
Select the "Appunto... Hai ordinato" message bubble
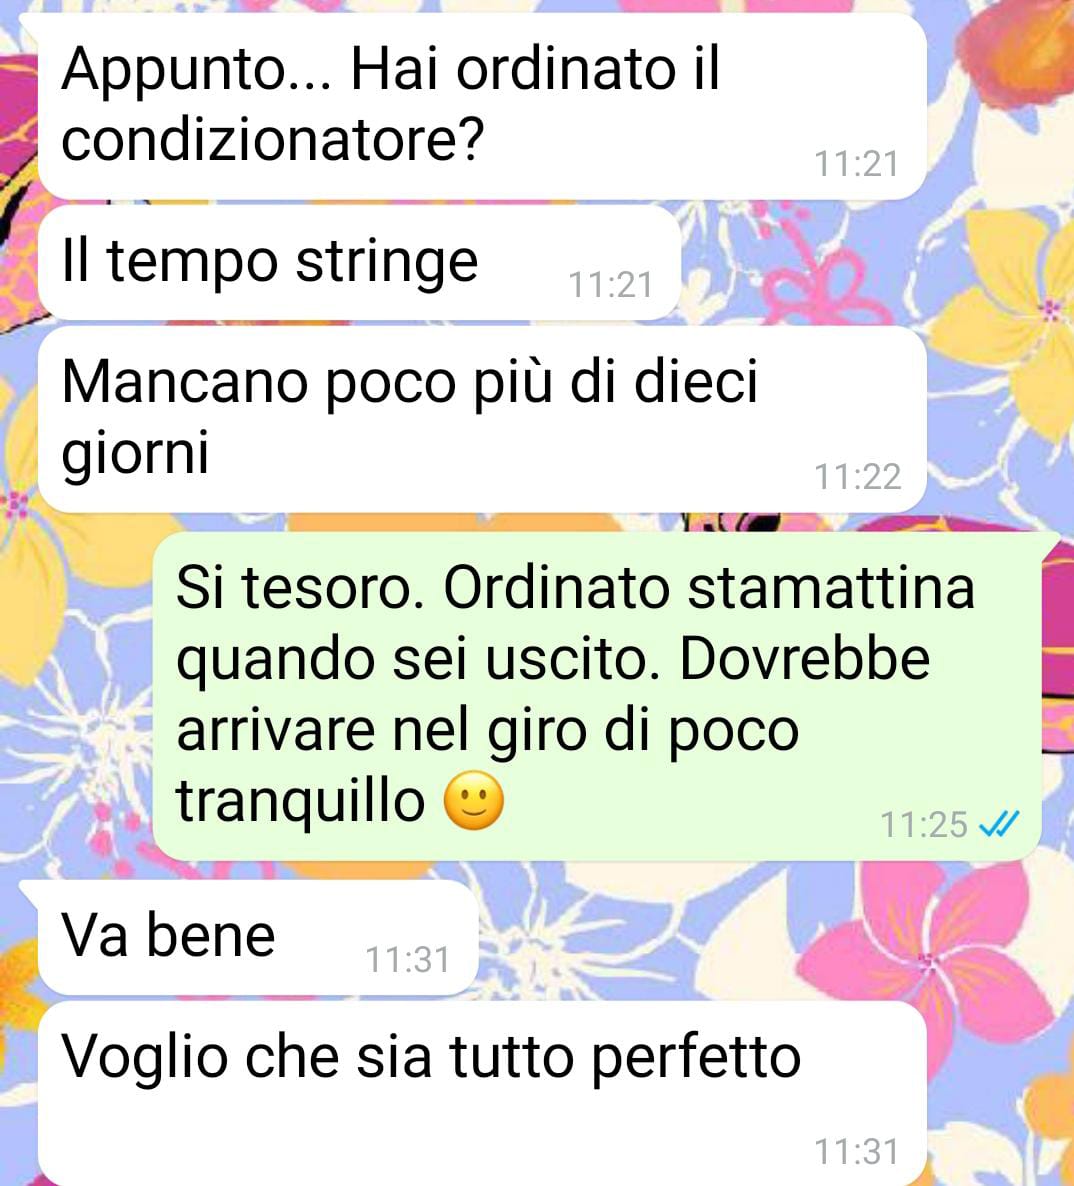tap(482, 107)
